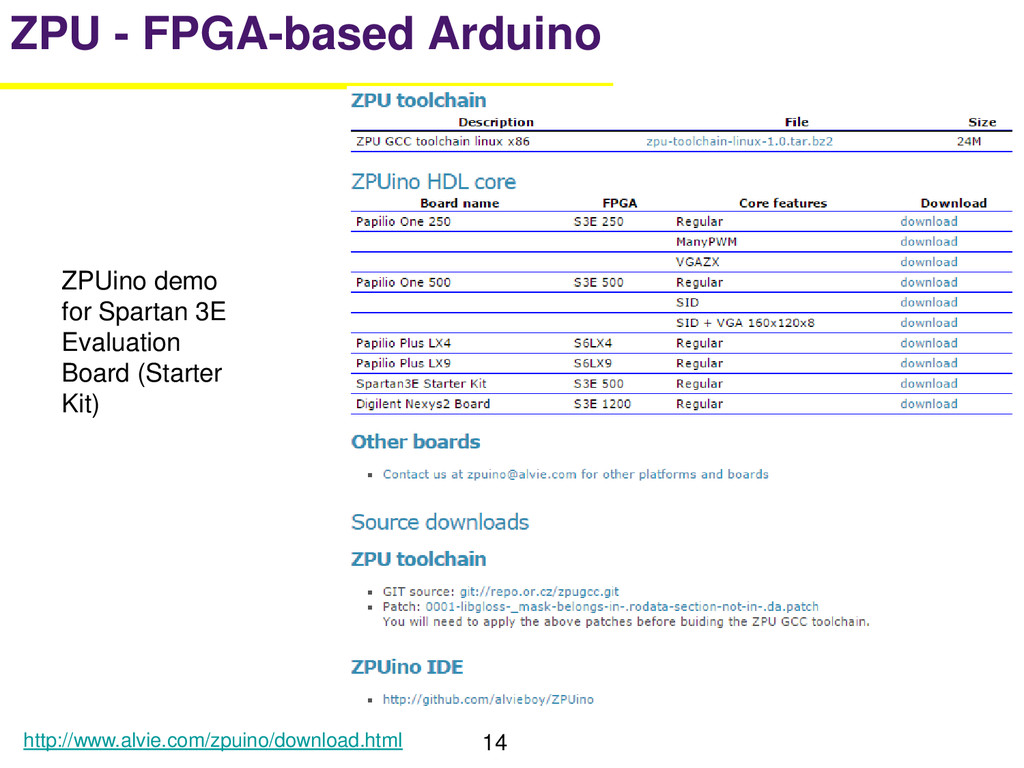This screenshot has height=768, width=1024.
Task: Click the 24M size cell
Action: pyautogui.click(x=968, y=141)
